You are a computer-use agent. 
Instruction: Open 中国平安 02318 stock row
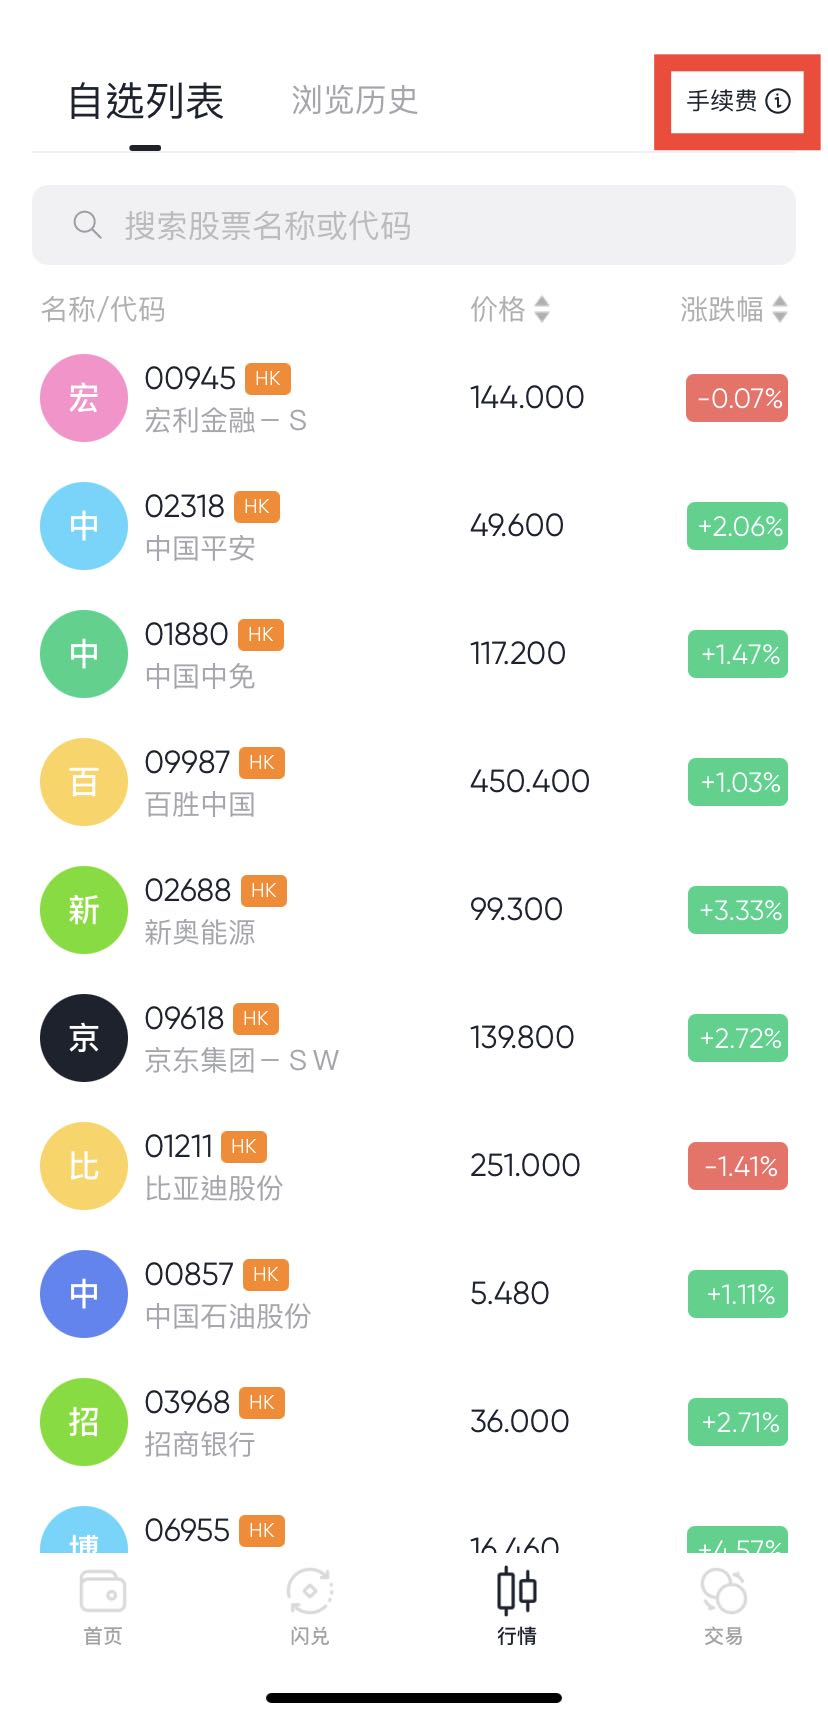(x=414, y=526)
